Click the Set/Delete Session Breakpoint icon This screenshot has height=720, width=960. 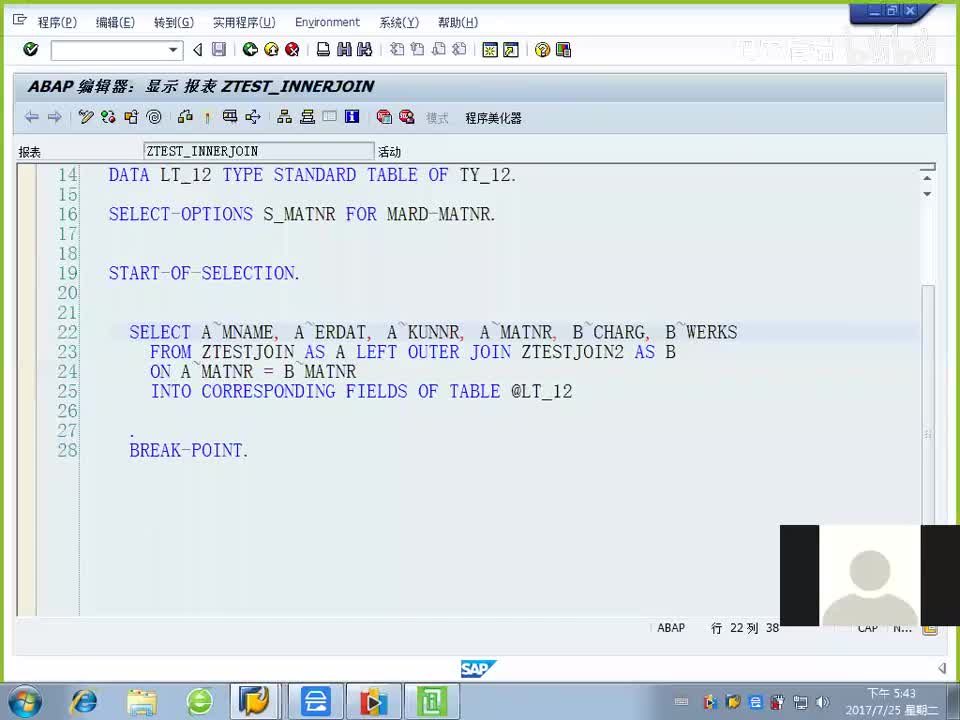pos(384,117)
